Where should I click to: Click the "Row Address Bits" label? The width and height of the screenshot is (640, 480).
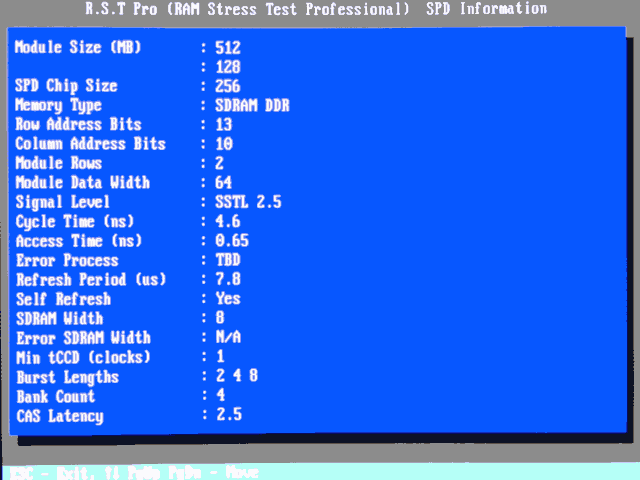coord(78,124)
